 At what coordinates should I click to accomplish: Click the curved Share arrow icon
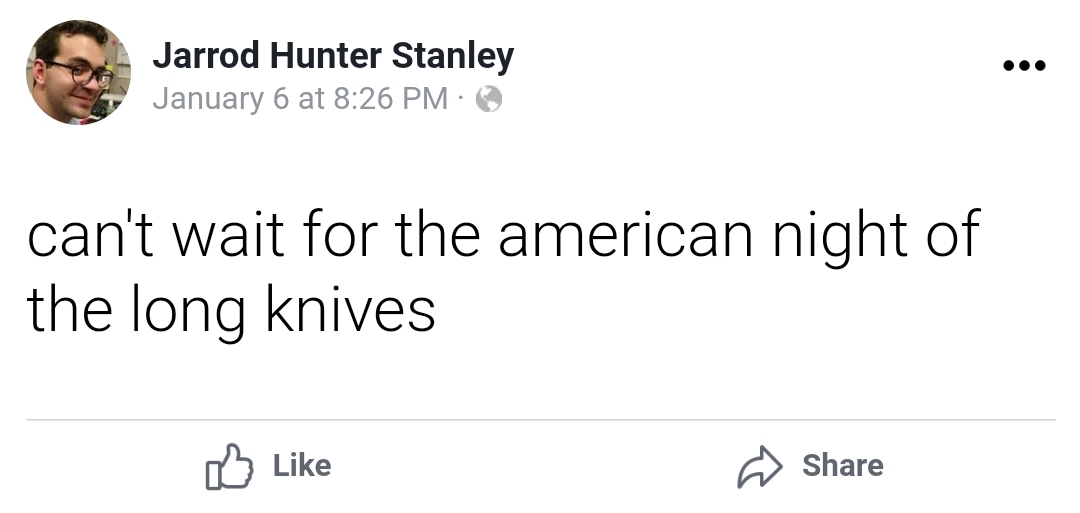point(759,467)
